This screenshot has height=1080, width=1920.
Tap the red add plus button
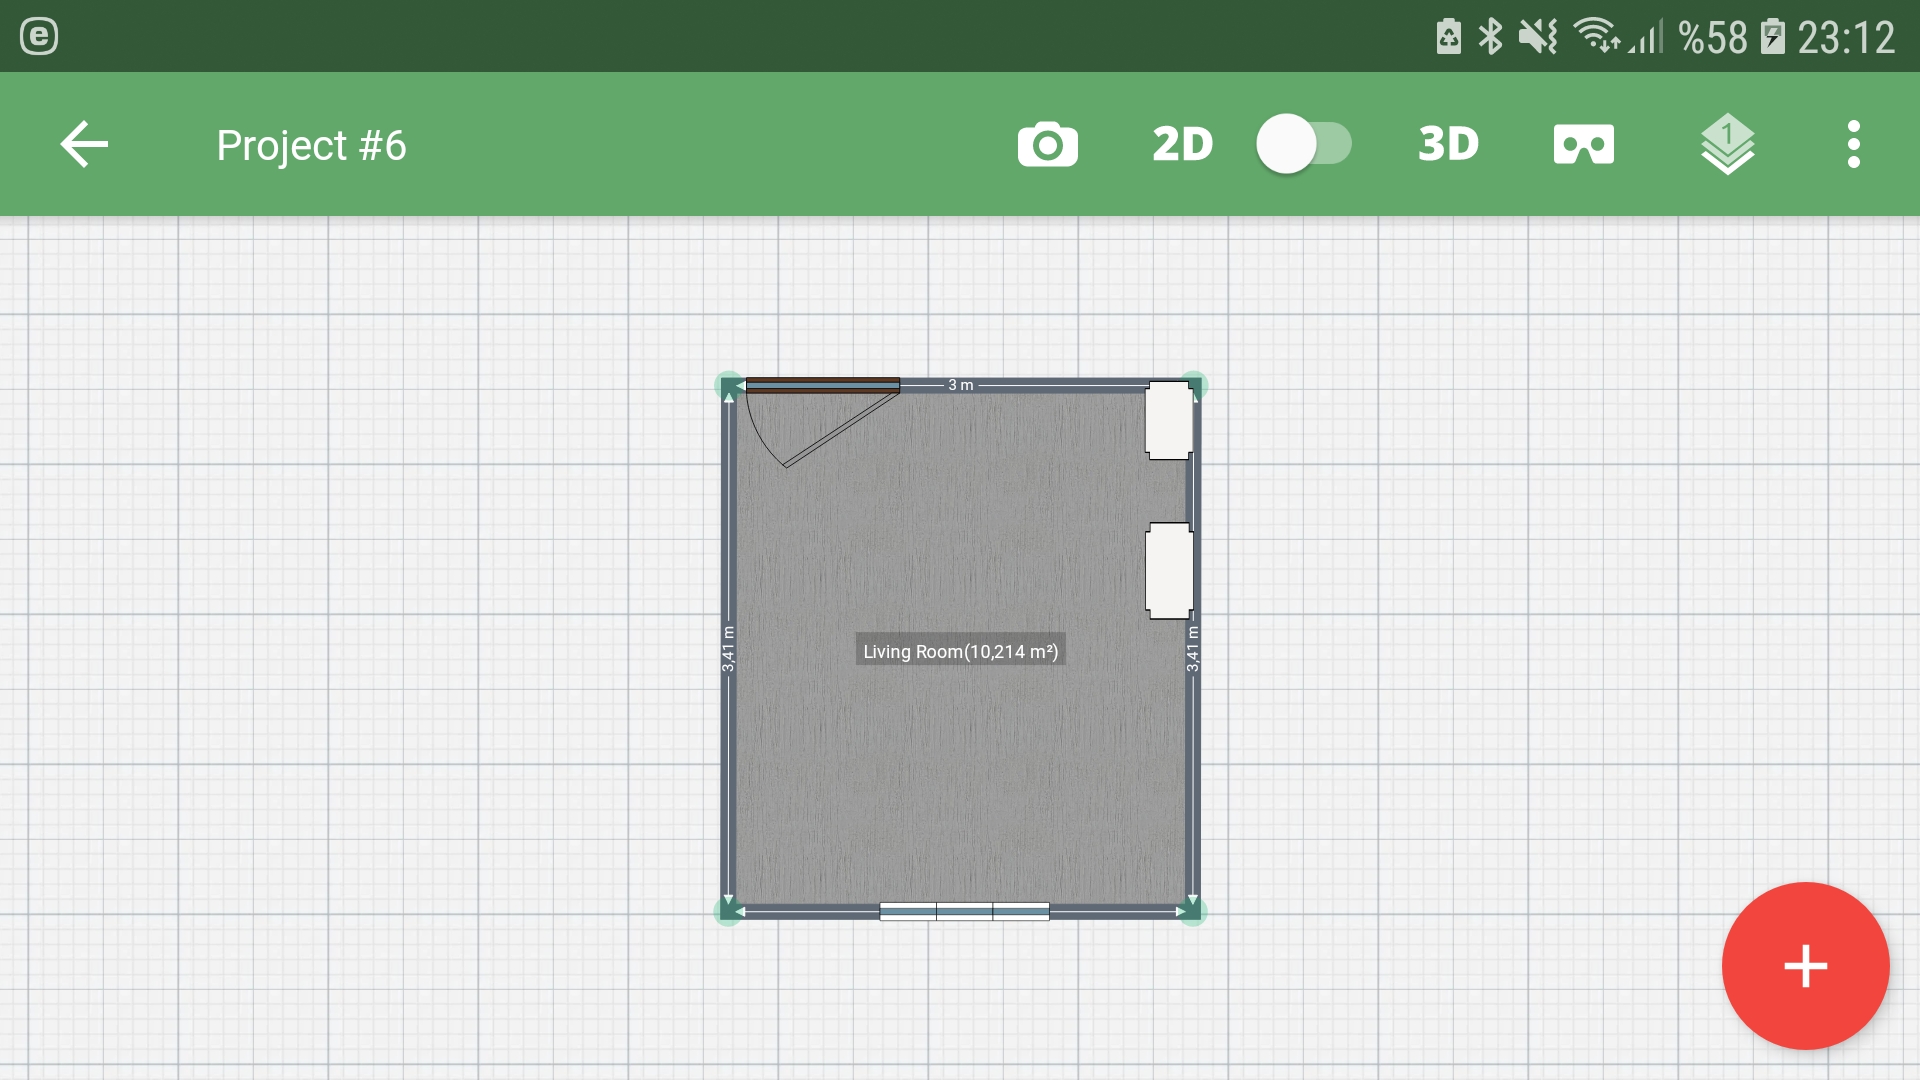pos(1805,966)
